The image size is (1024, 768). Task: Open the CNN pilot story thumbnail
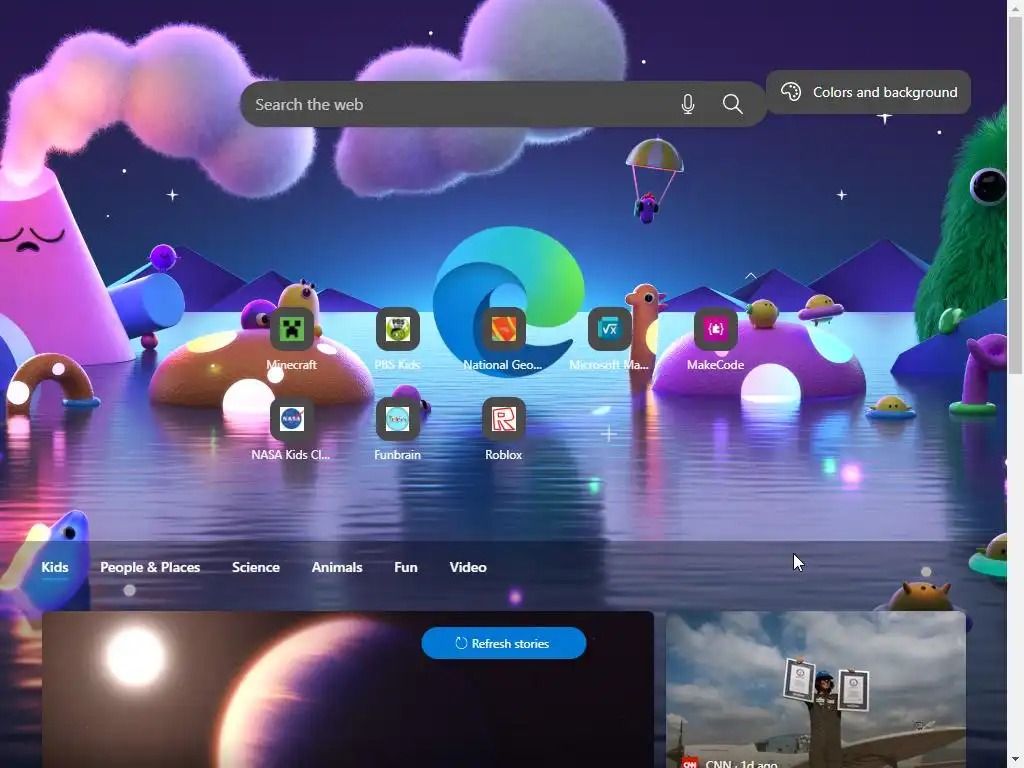pyautogui.click(x=816, y=690)
